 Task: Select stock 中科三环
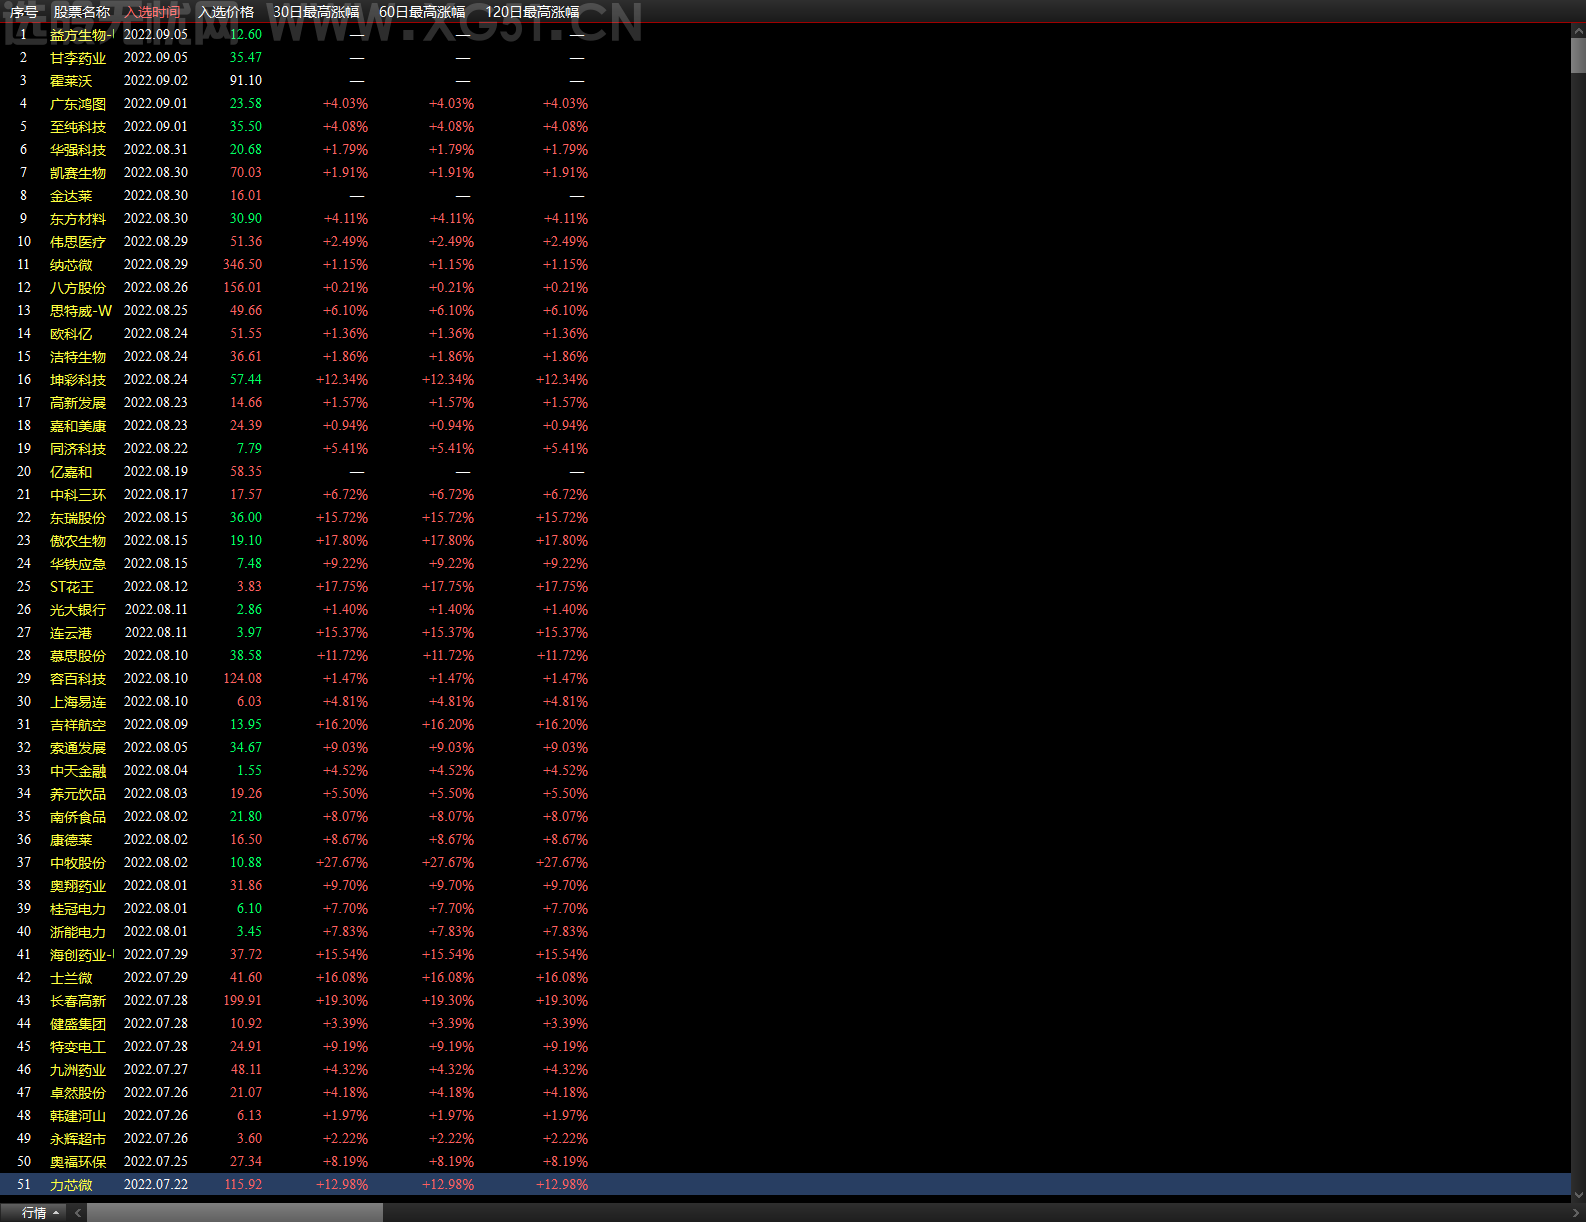coord(78,495)
